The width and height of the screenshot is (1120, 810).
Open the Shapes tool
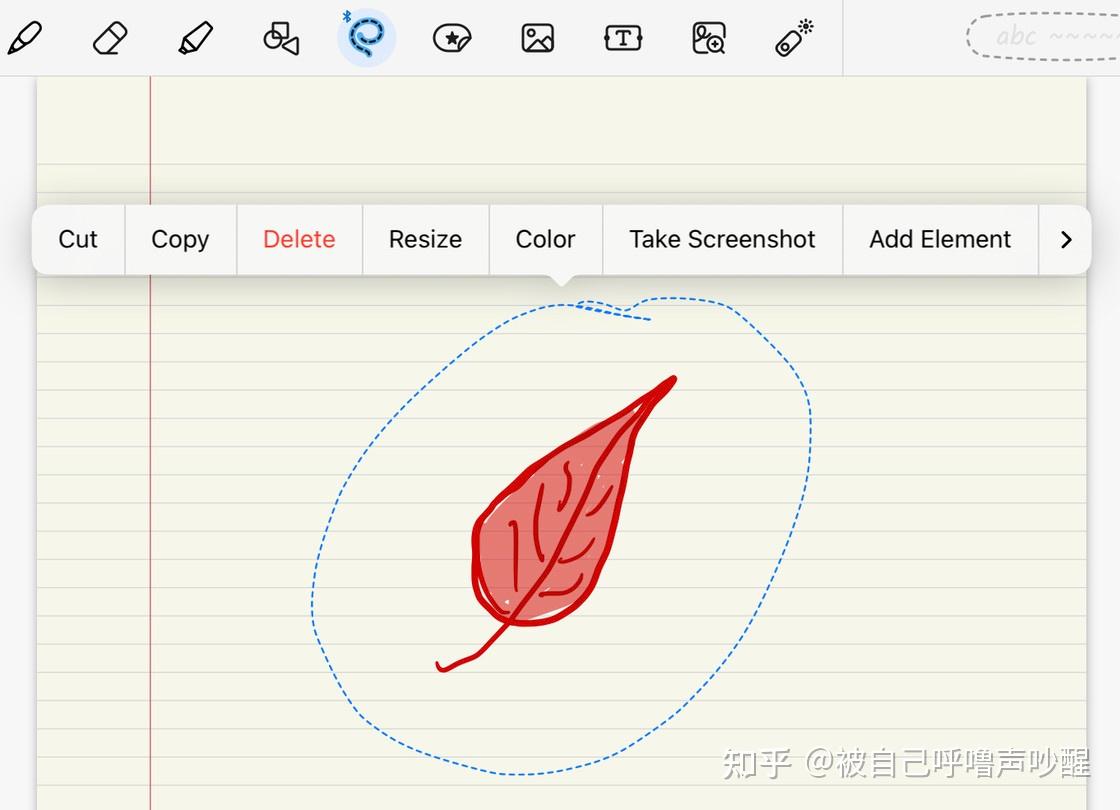point(280,37)
